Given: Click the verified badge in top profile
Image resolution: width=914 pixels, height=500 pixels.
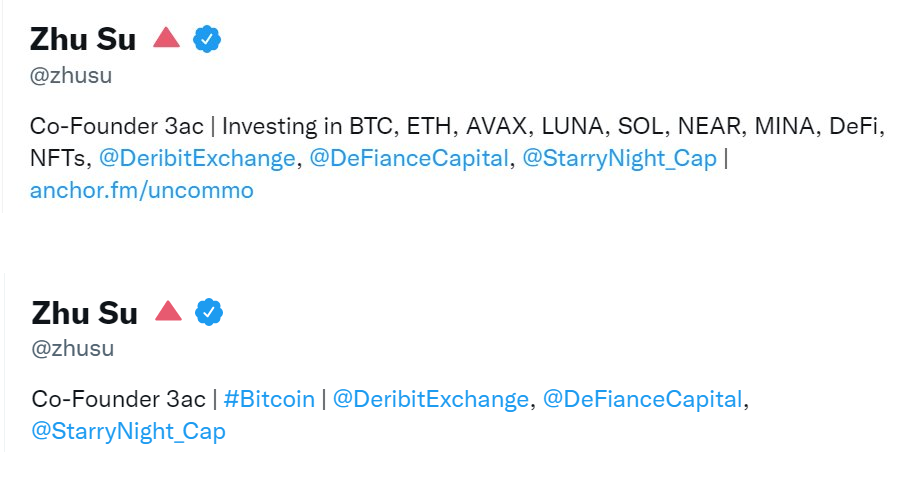Looking at the screenshot, I should click(x=207, y=40).
